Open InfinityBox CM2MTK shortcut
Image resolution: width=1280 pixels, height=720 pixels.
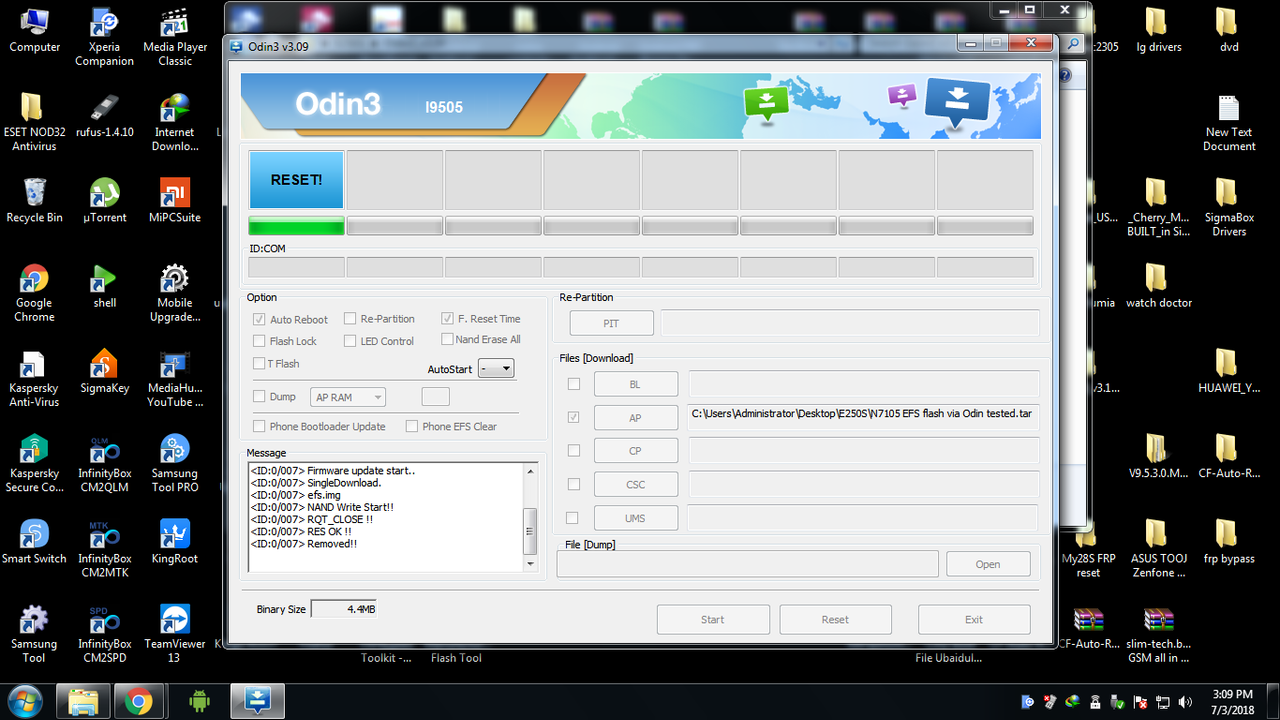click(104, 549)
